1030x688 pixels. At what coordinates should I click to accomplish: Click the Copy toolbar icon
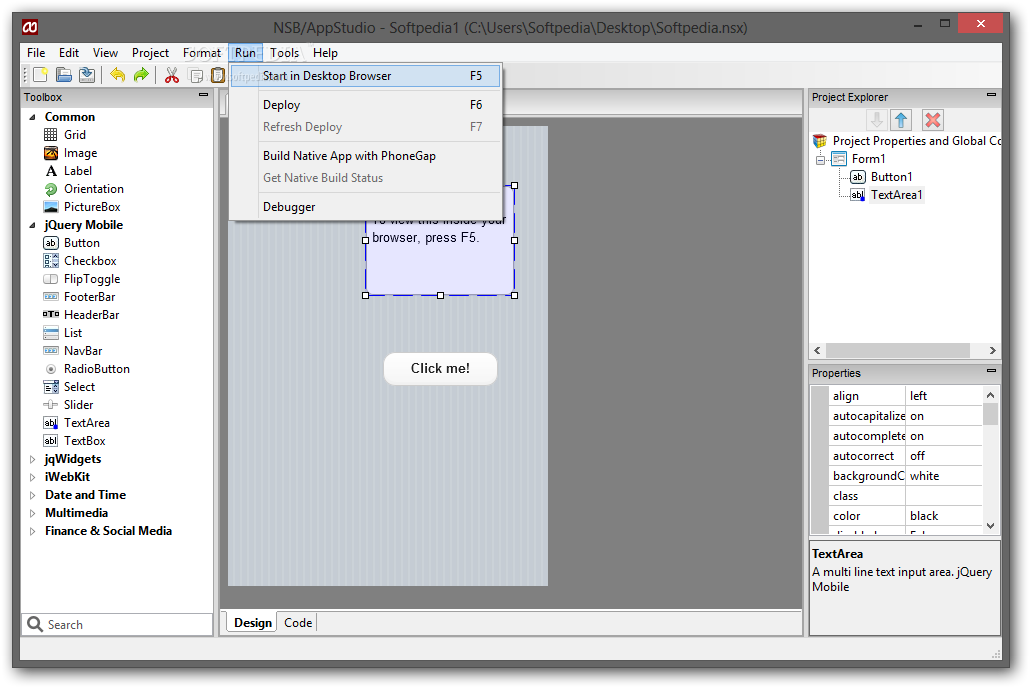pyautogui.click(x=196, y=76)
